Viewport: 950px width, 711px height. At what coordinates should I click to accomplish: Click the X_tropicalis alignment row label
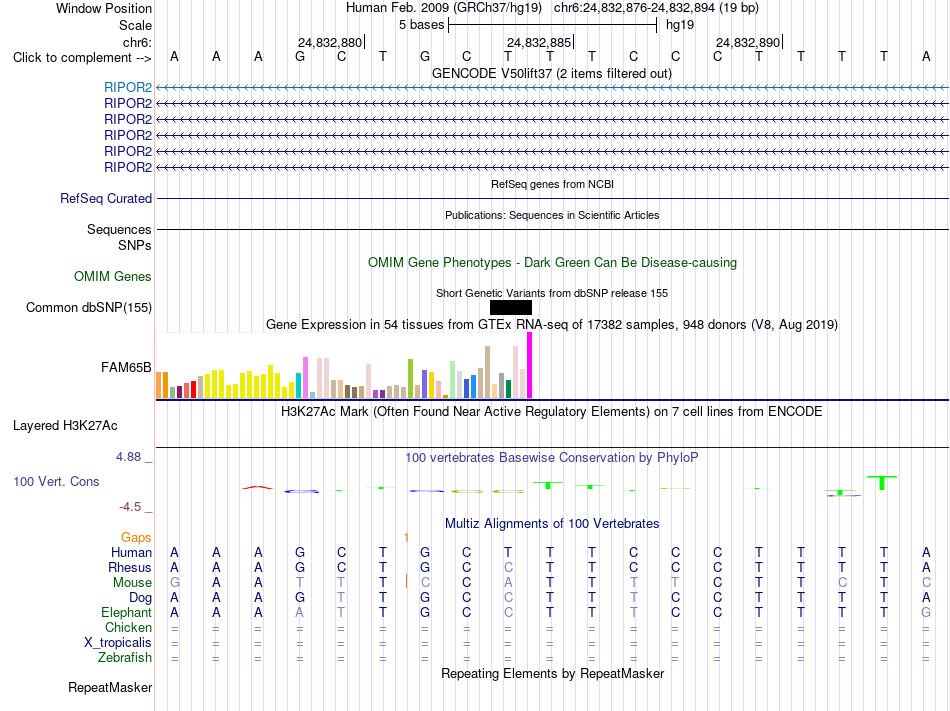(x=118, y=643)
